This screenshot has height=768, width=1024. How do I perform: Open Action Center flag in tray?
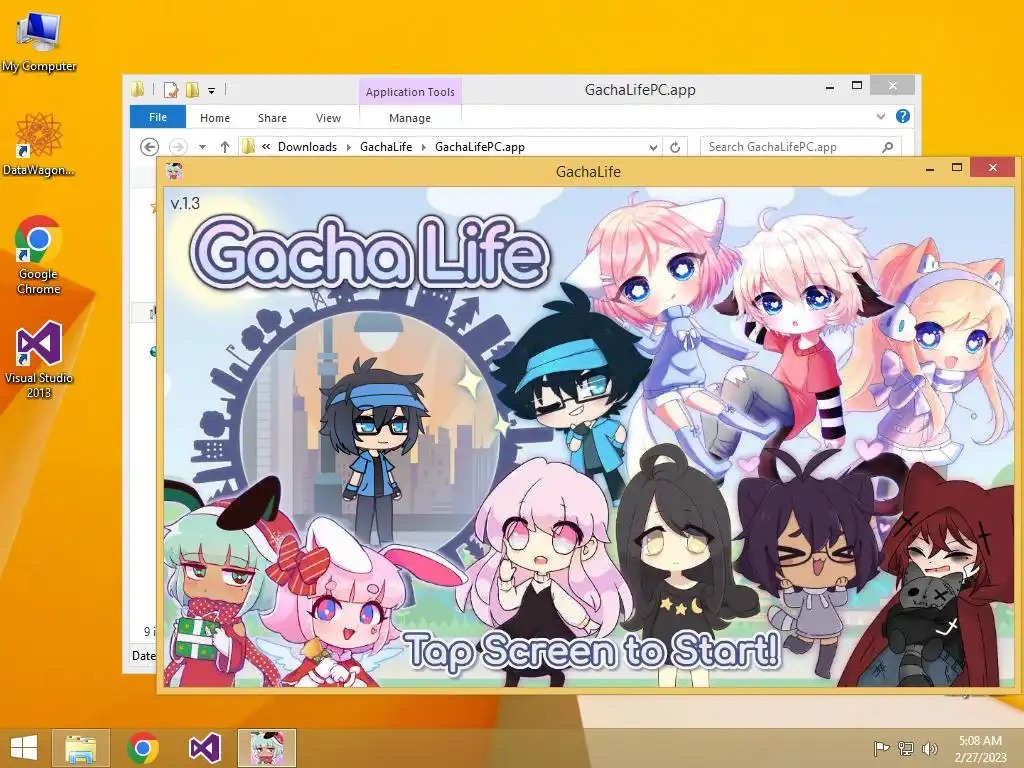coord(881,748)
